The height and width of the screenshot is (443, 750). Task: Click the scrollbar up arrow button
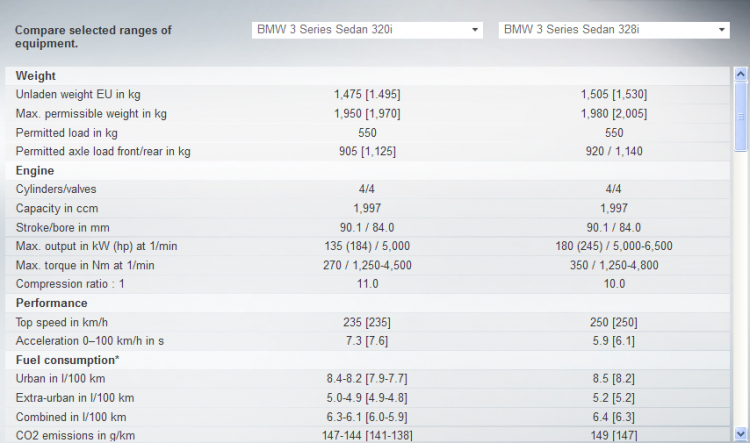coord(740,74)
